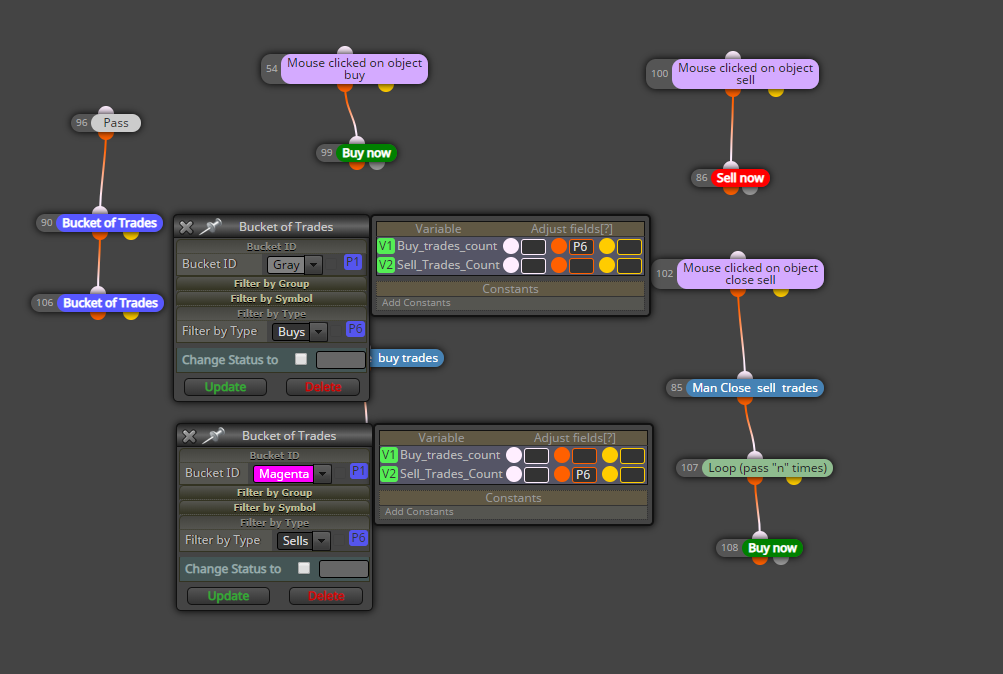Click Update in the Magenta bucket panel
Viewport: 1003px width, 674px height.
[228, 596]
